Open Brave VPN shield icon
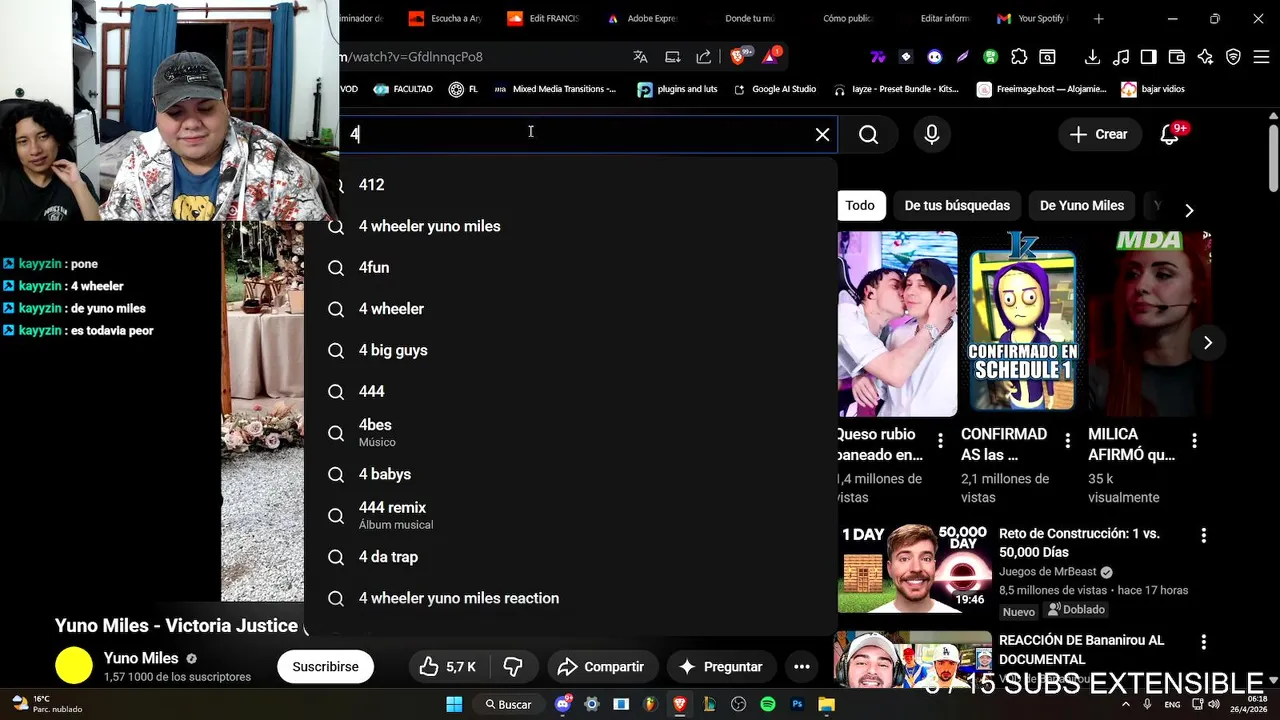 [1233, 57]
